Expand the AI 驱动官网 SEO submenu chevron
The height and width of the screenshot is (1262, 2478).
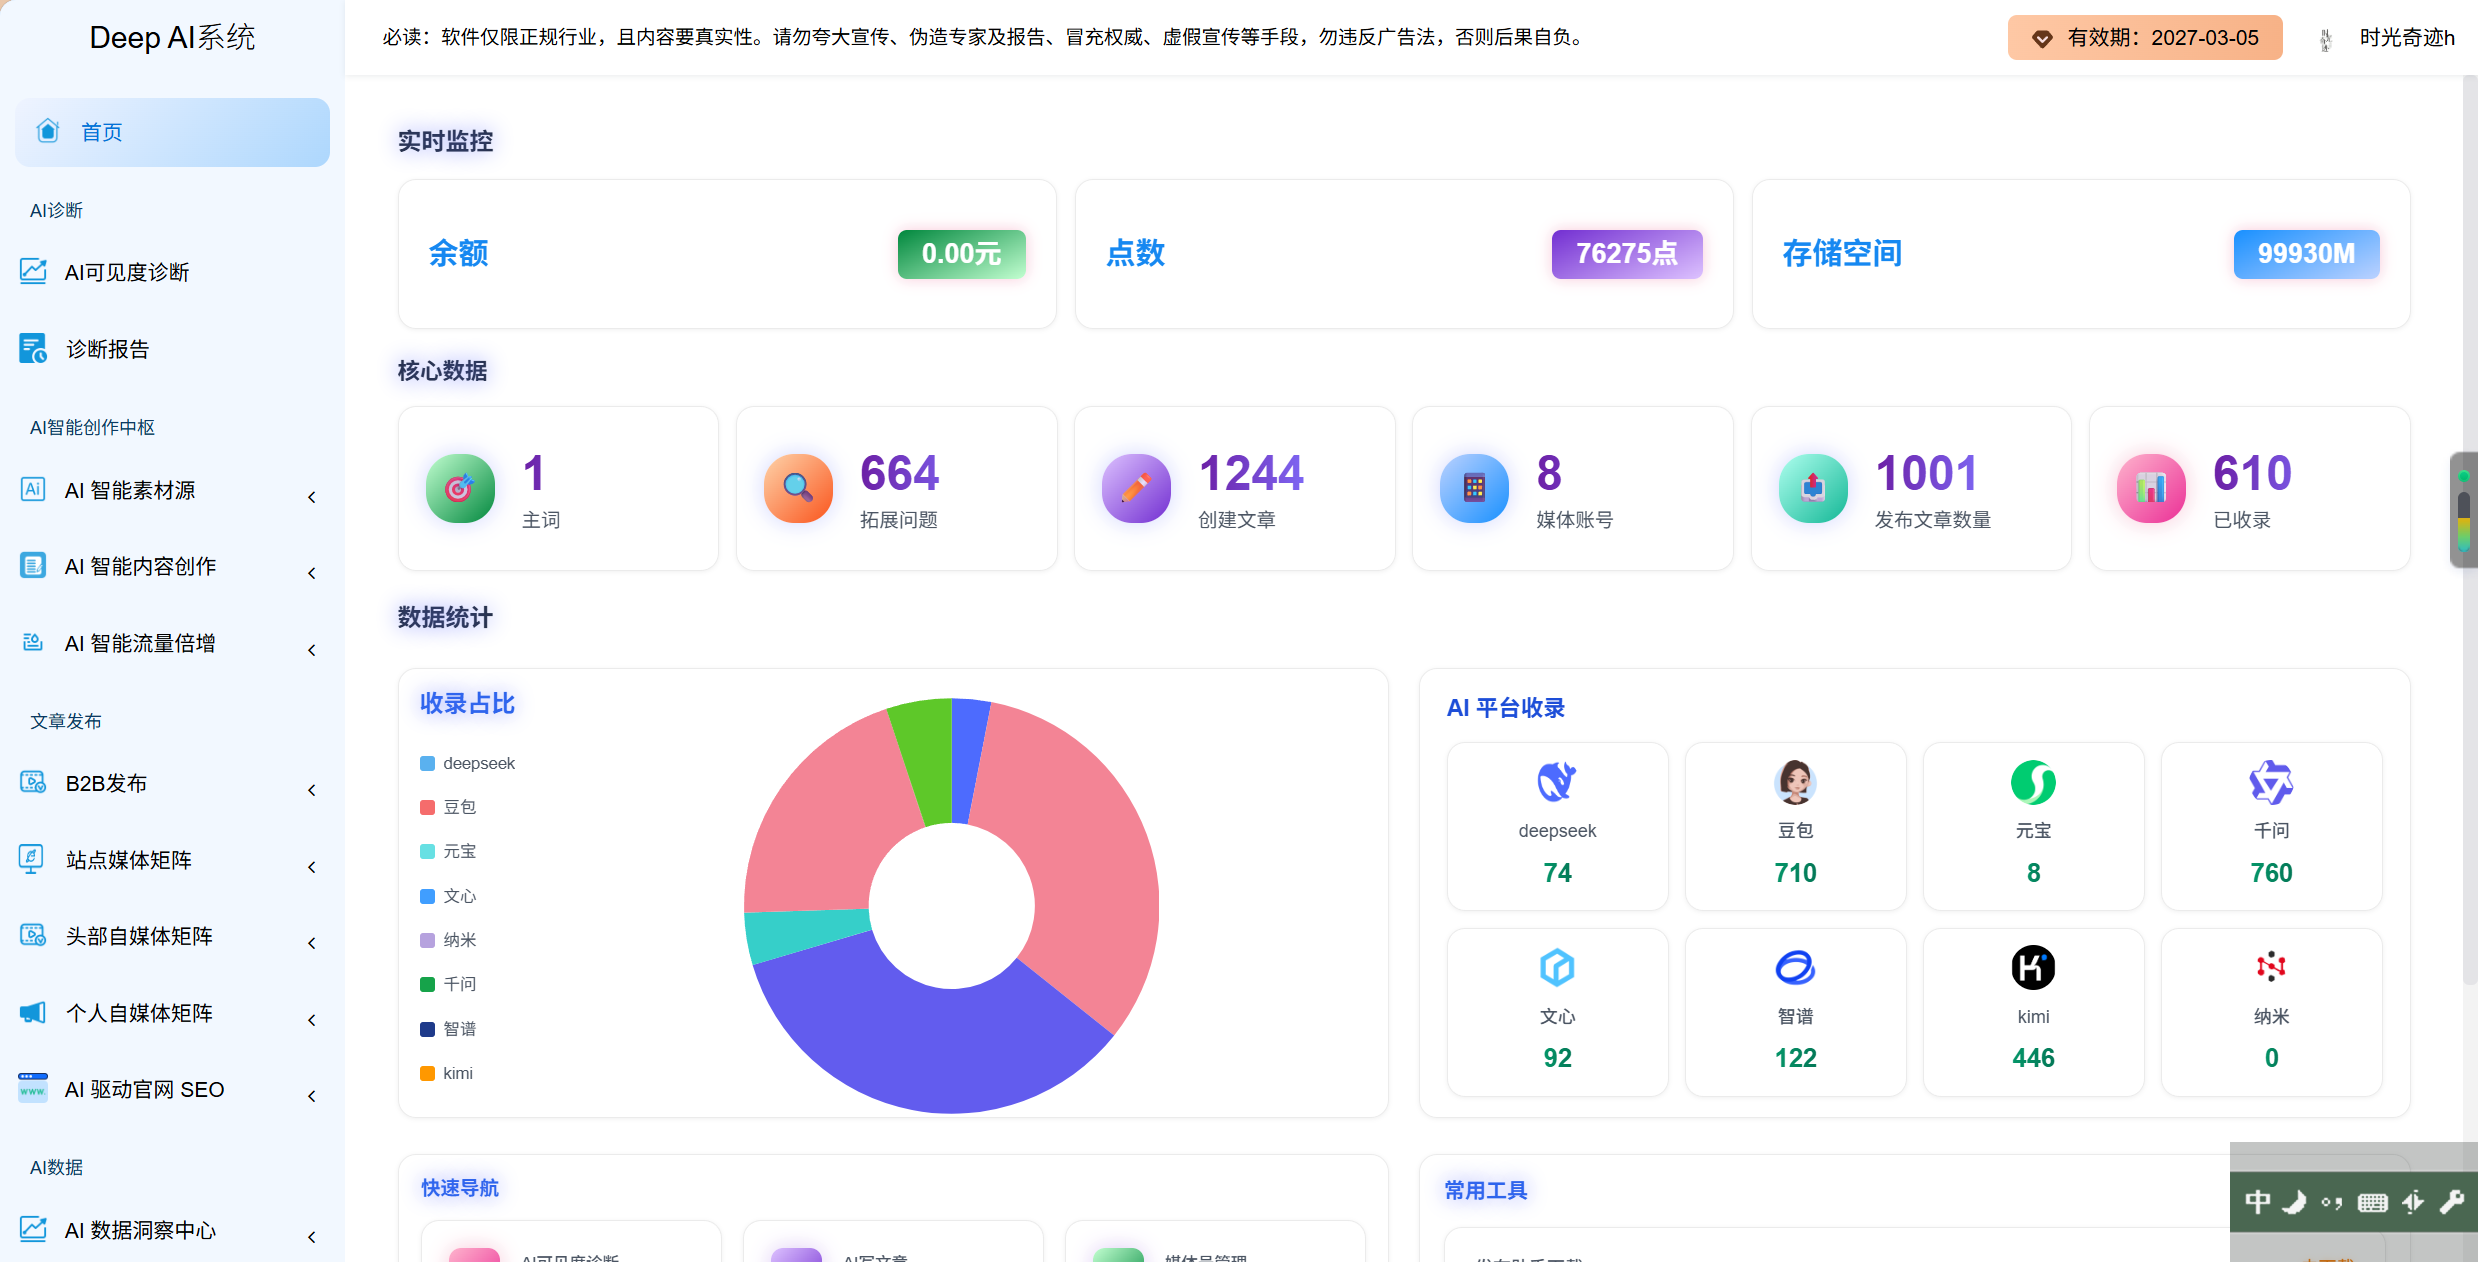click(312, 1096)
